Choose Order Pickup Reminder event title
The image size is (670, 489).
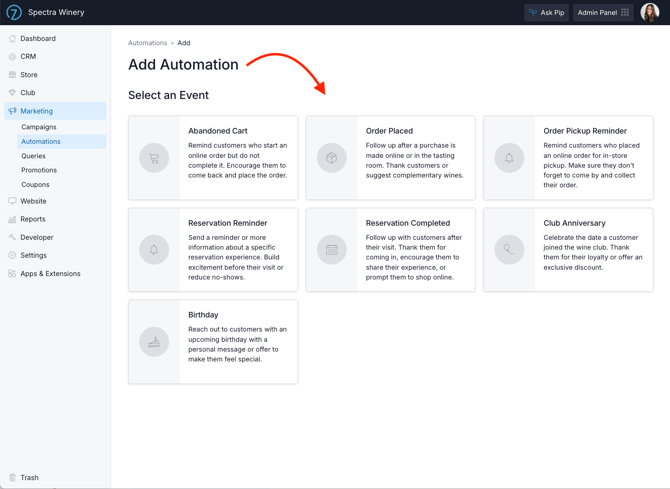point(585,131)
